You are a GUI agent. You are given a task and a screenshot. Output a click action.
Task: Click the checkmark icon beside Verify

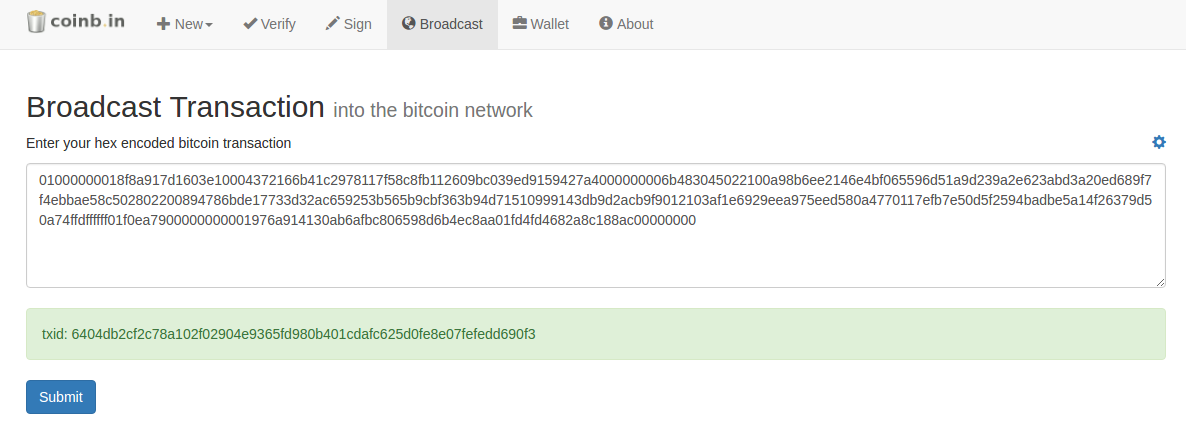pyautogui.click(x=250, y=23)
